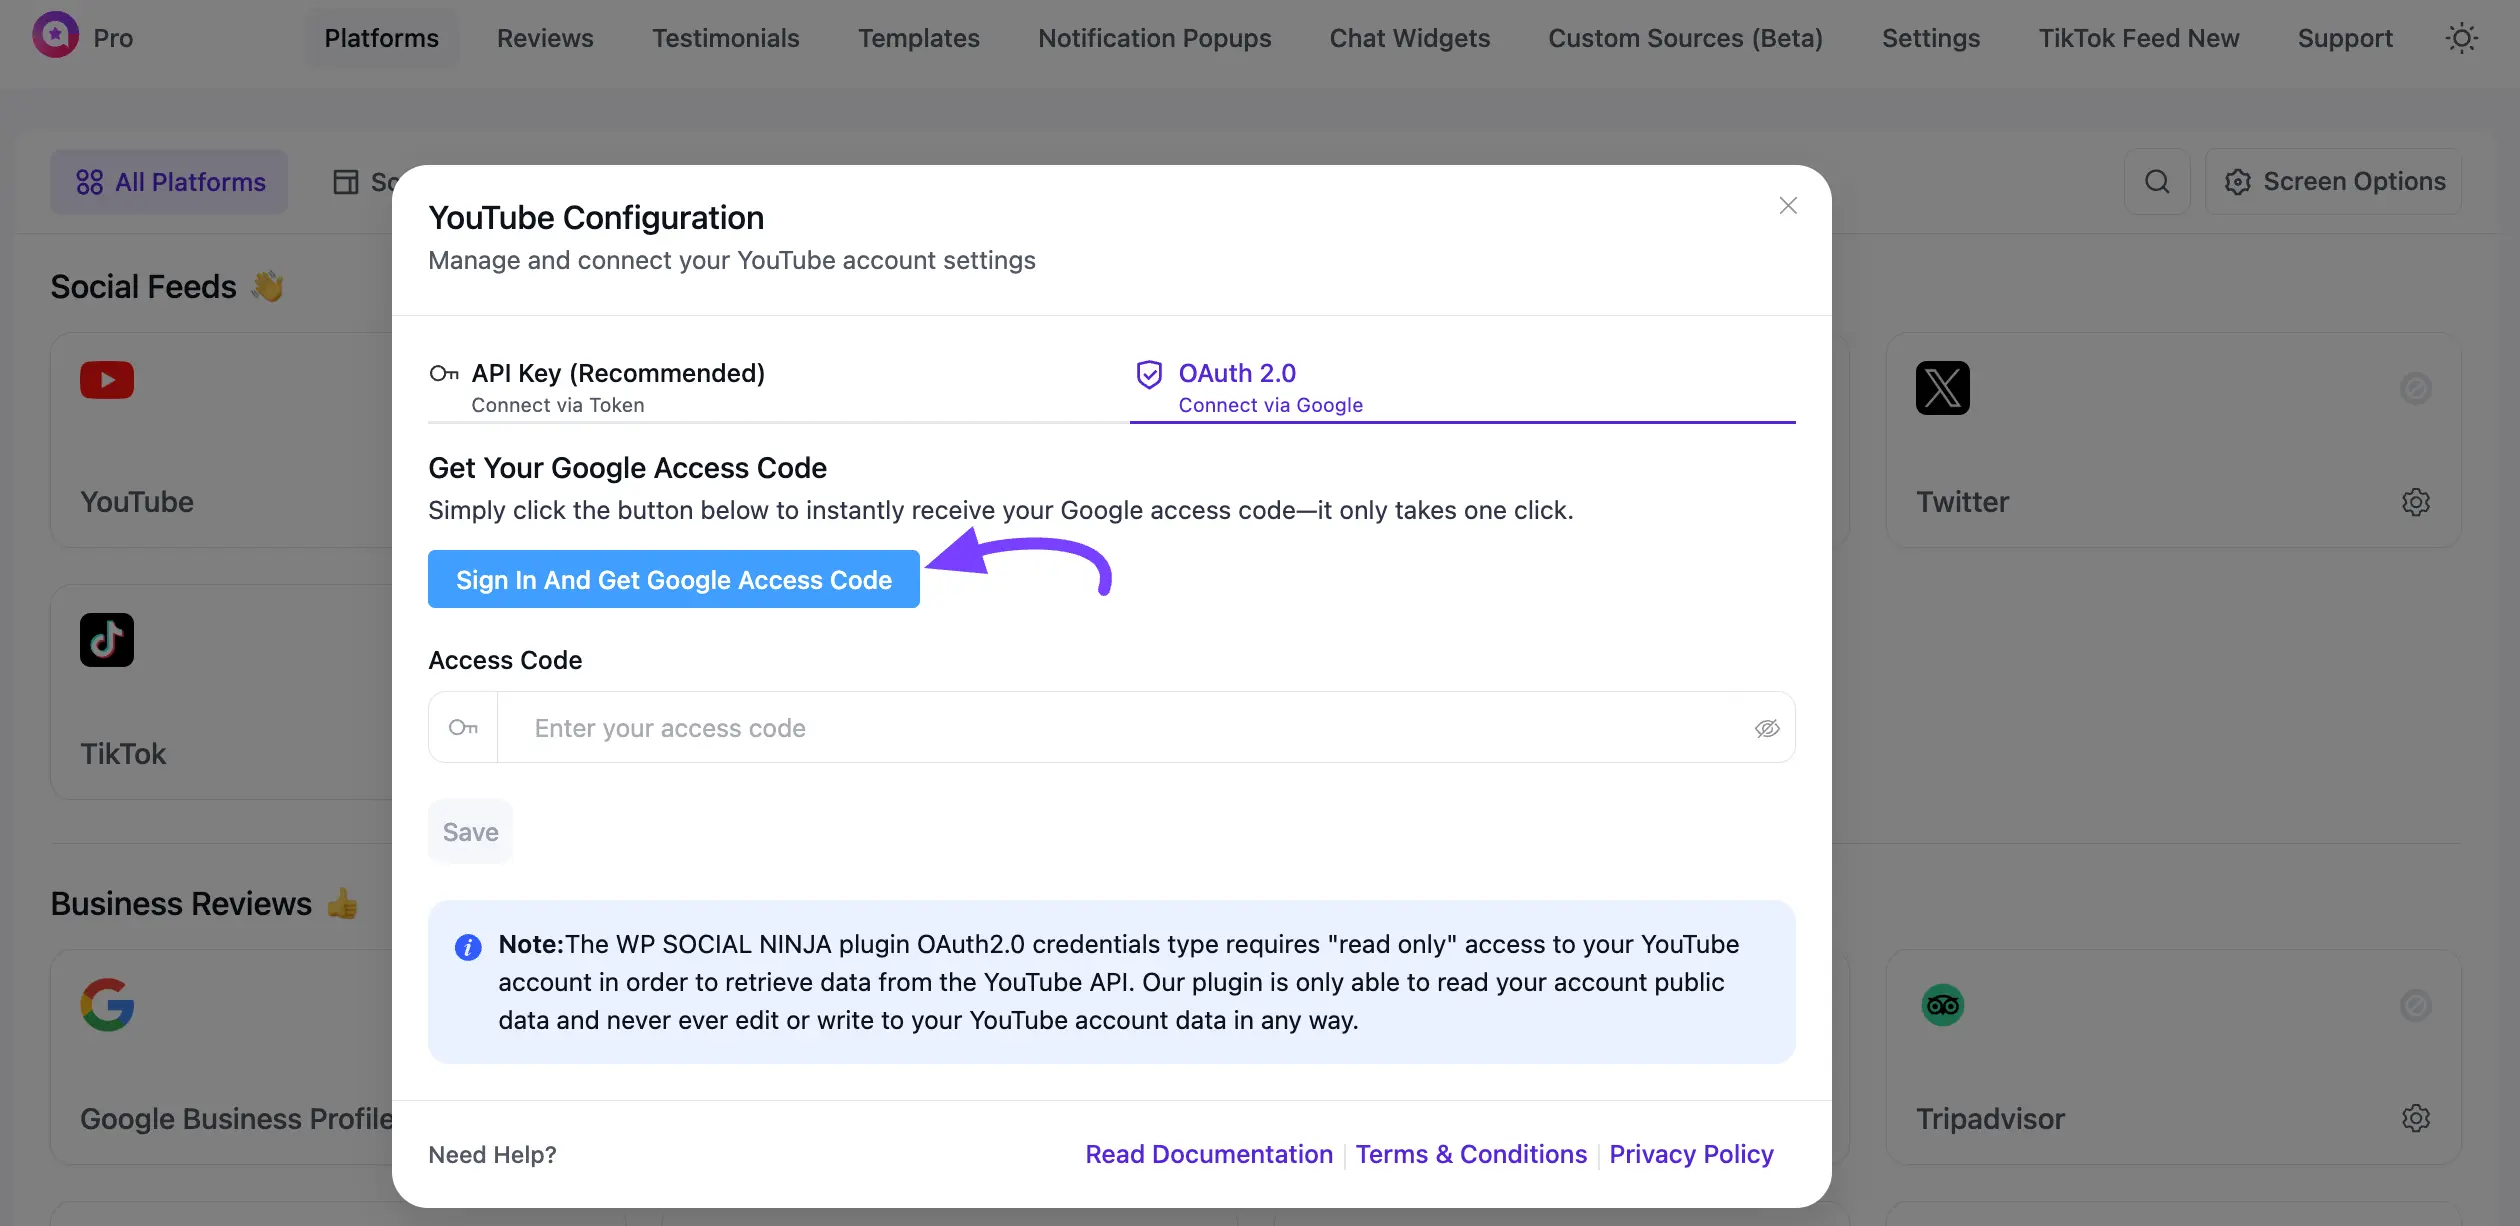Toggle light/dark mode with the sun icon
Screen dimensions: 2520x1226
coord(2461,38)
